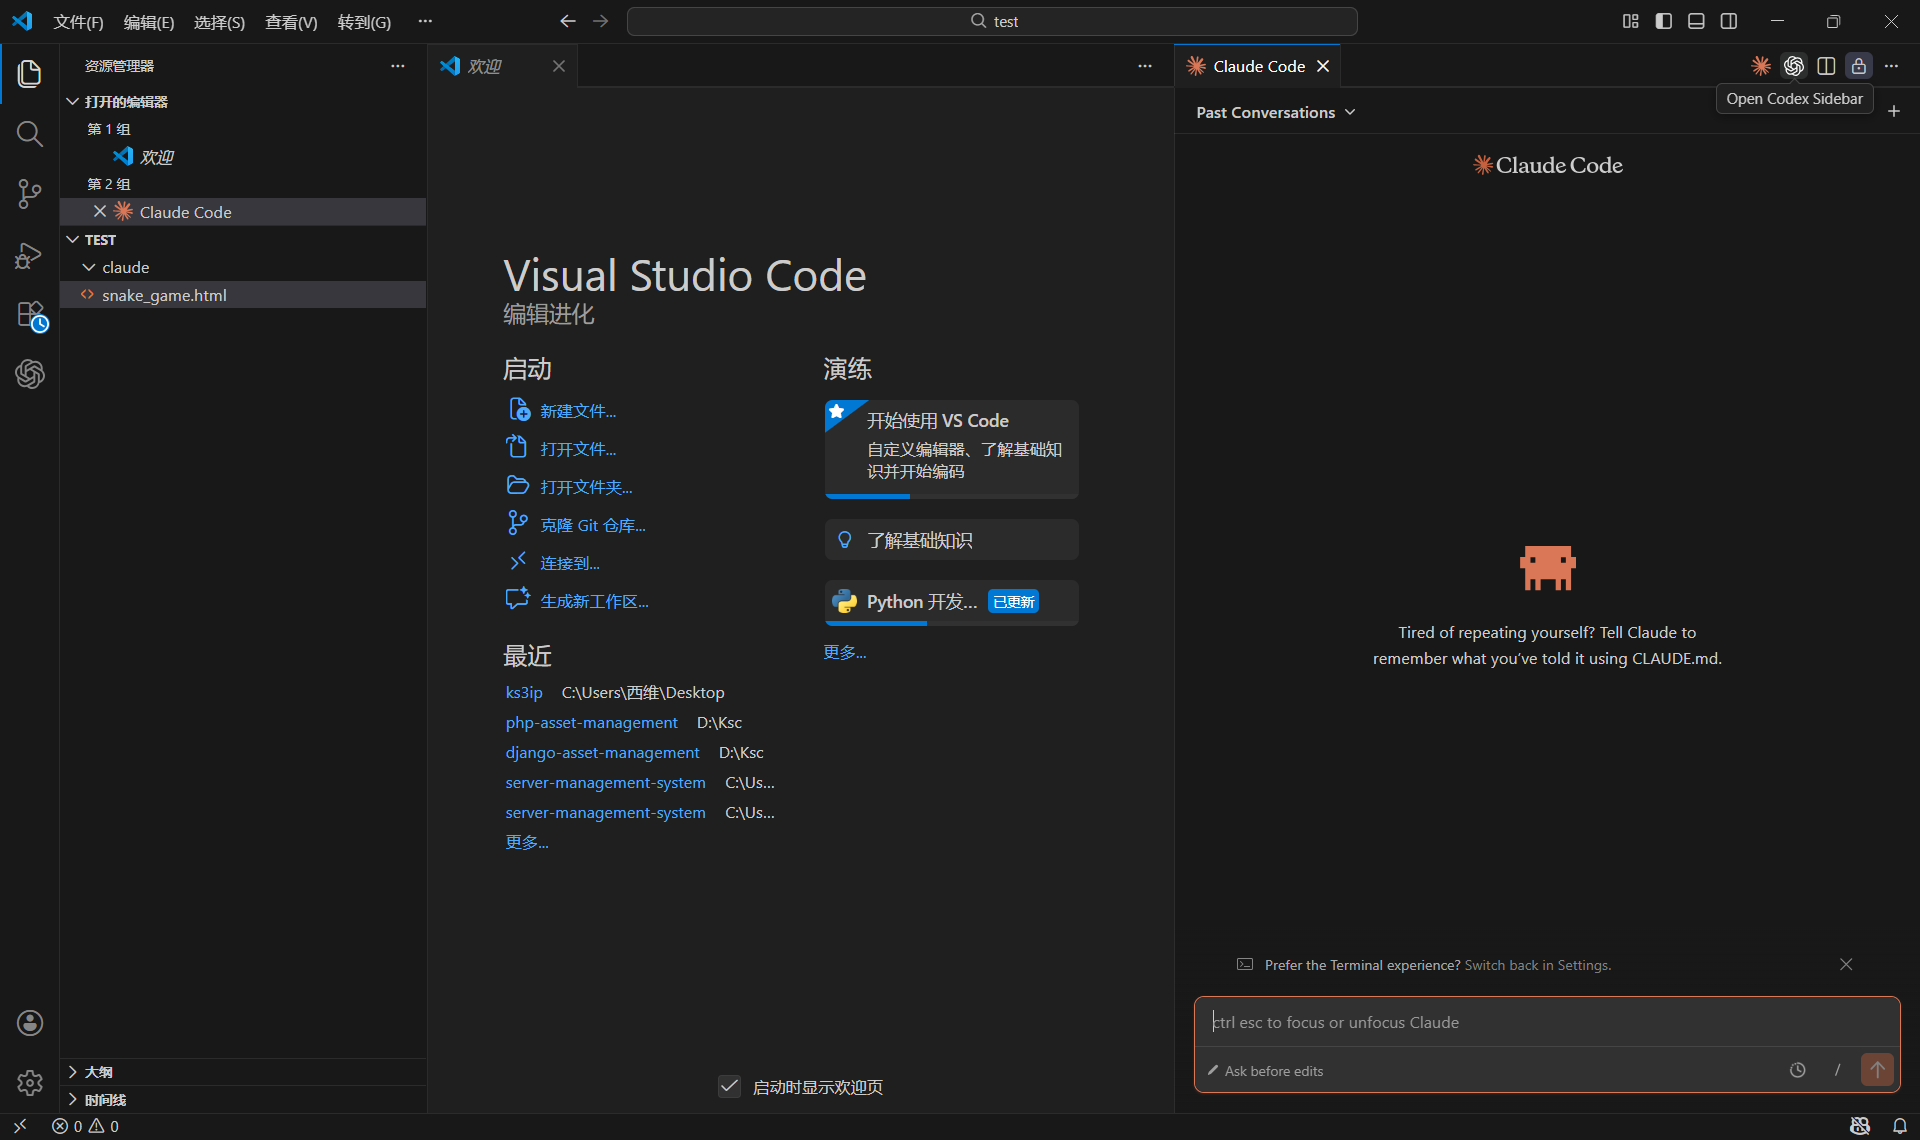
Task: Open the Extensions view
Action: [30, 315]
